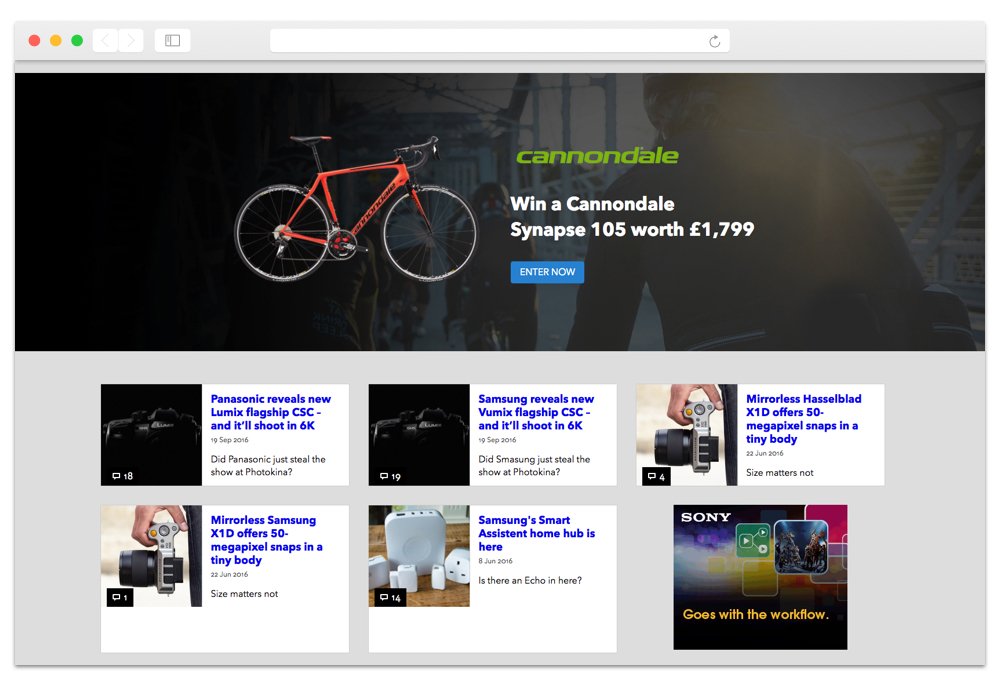
Task: Click the green fullscreen window button
Action: [77, 41]
